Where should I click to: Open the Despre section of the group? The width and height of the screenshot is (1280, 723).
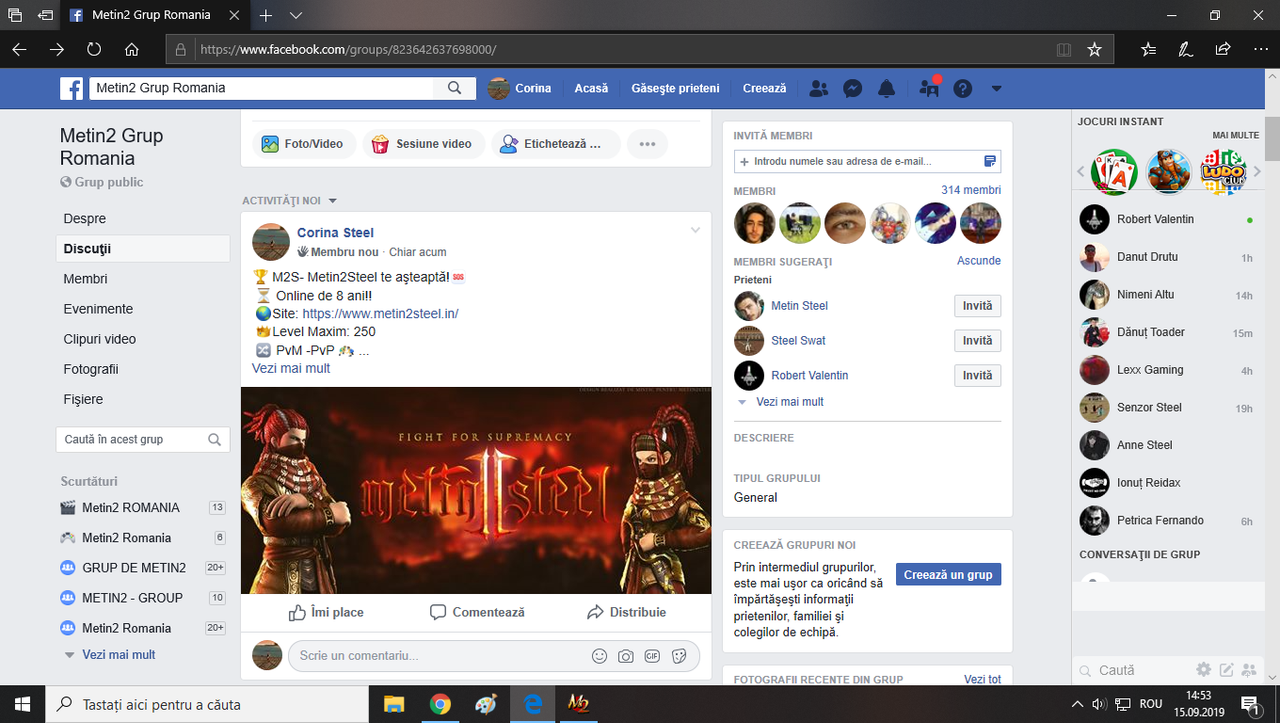(x=85, y=219)
